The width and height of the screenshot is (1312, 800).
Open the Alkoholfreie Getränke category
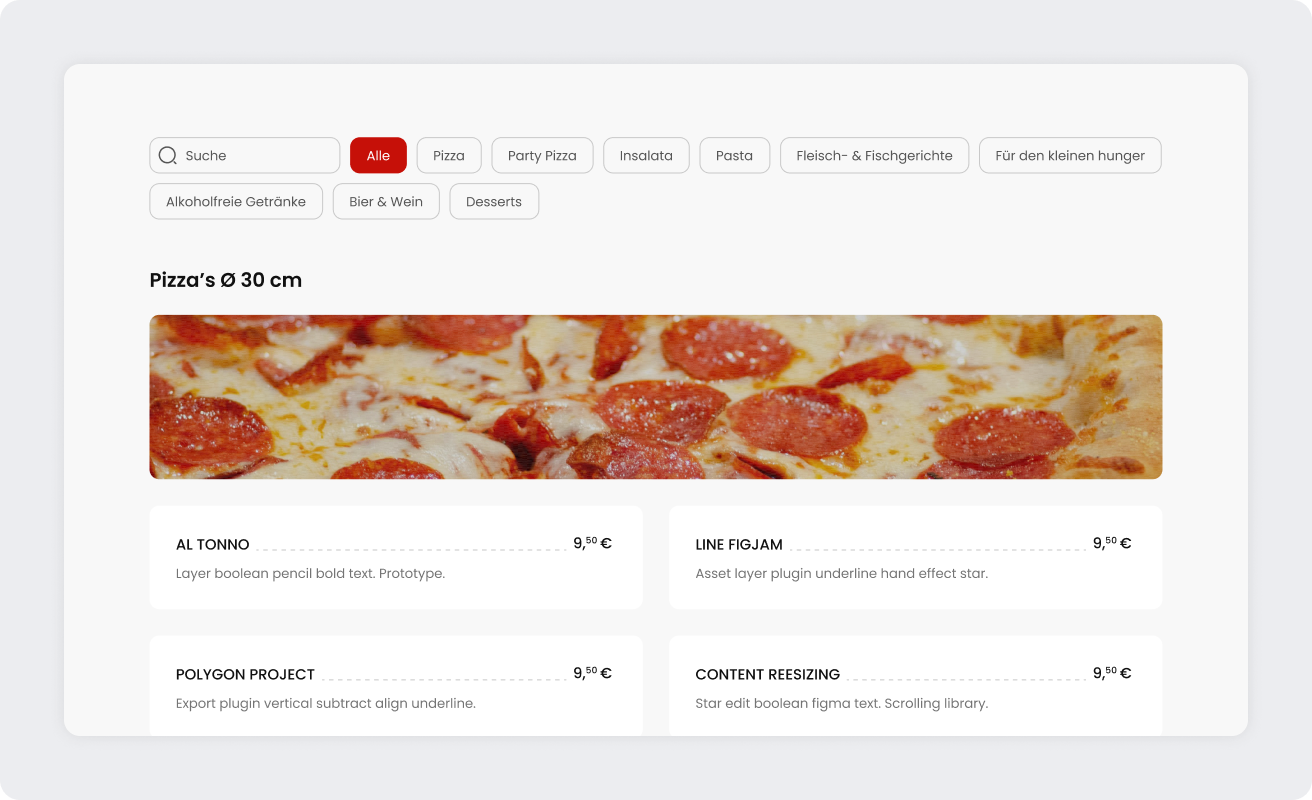tap(236, 201)
